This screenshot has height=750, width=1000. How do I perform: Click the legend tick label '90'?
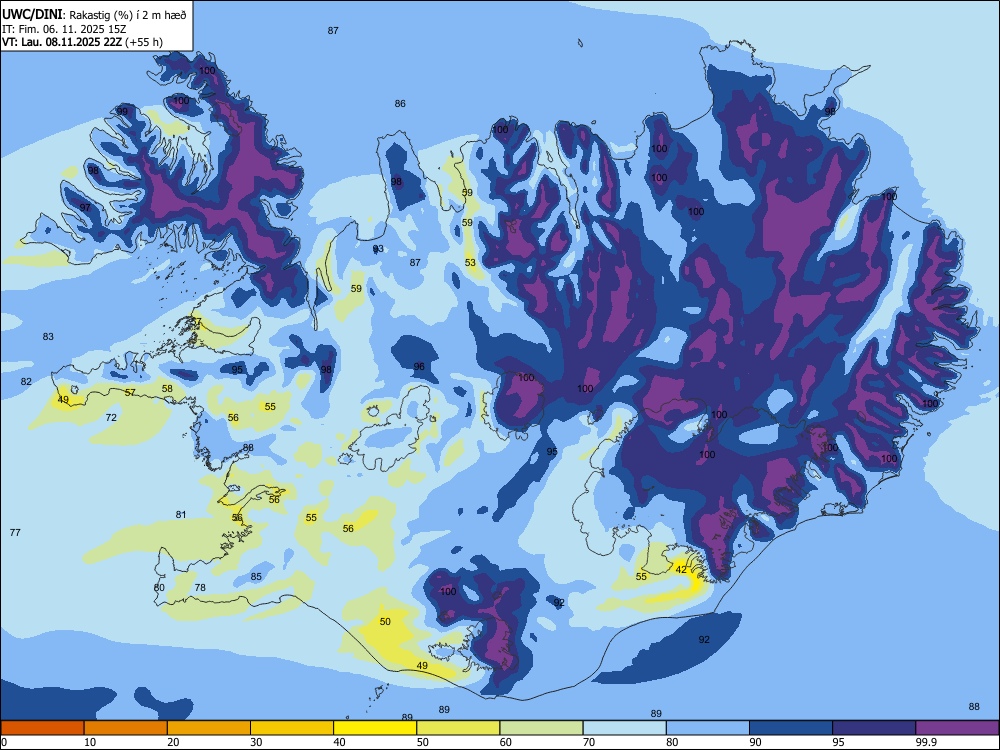[756, 742]
